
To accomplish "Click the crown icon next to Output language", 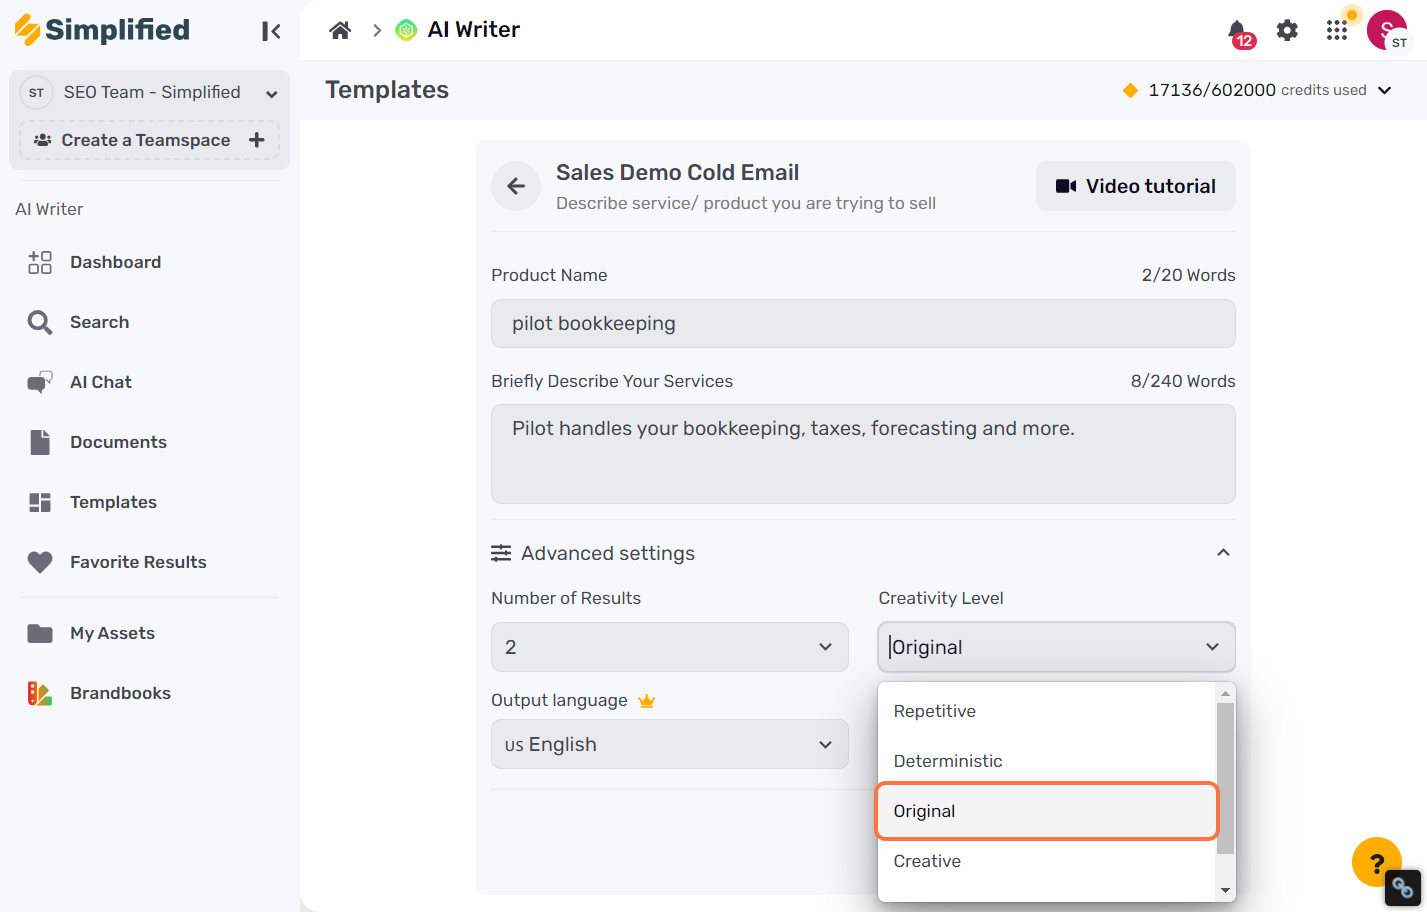I will tap(646, 700).
